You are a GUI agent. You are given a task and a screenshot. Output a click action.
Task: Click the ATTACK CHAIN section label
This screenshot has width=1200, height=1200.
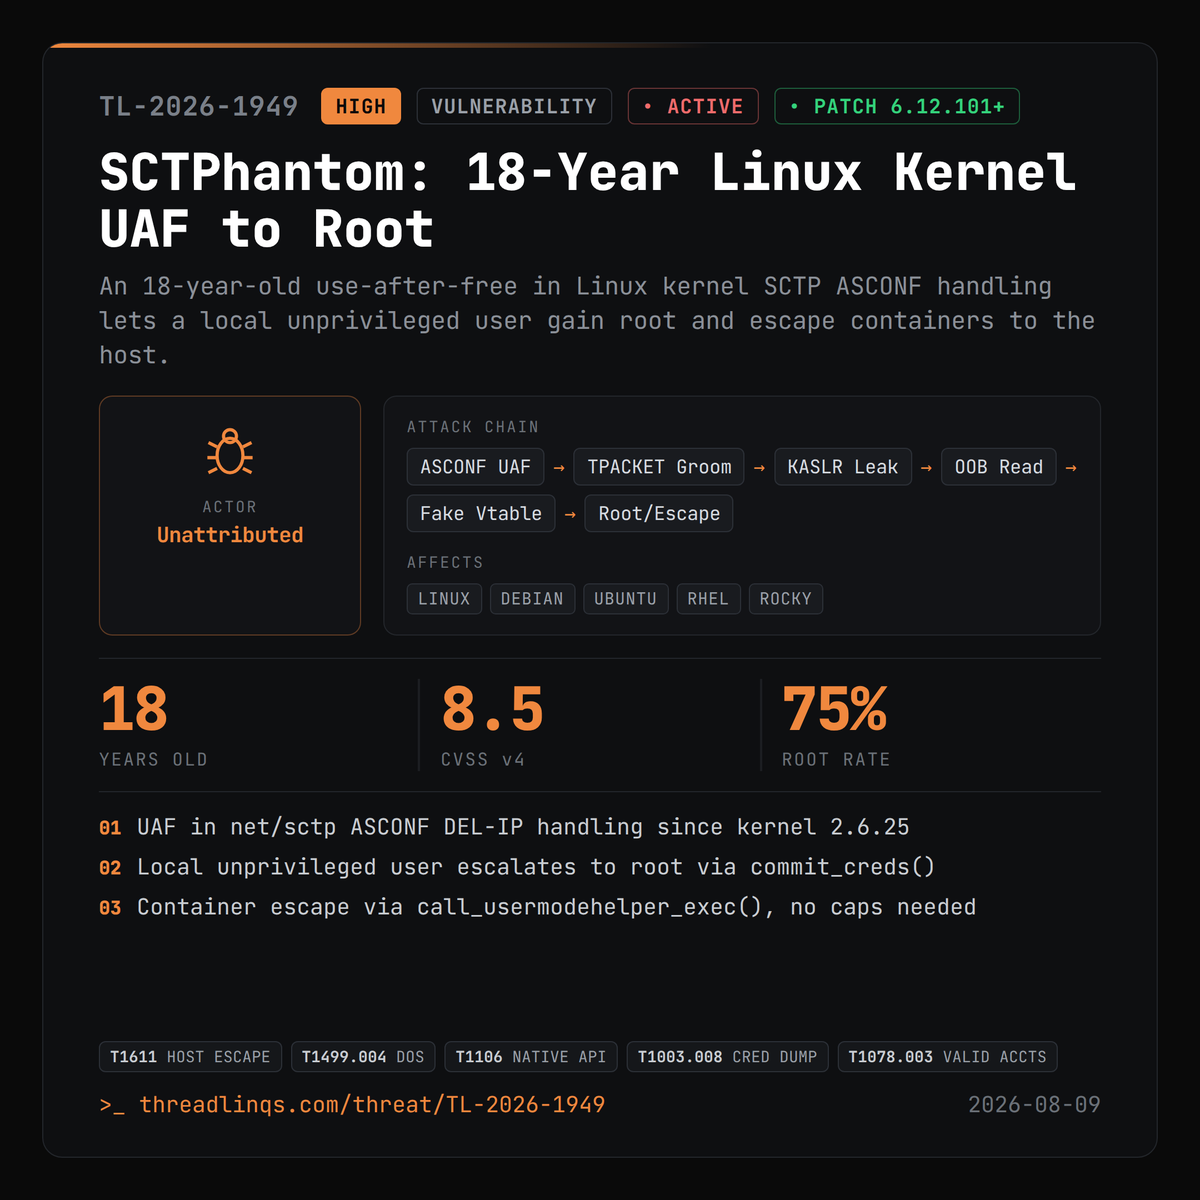(x=473, y=427)
